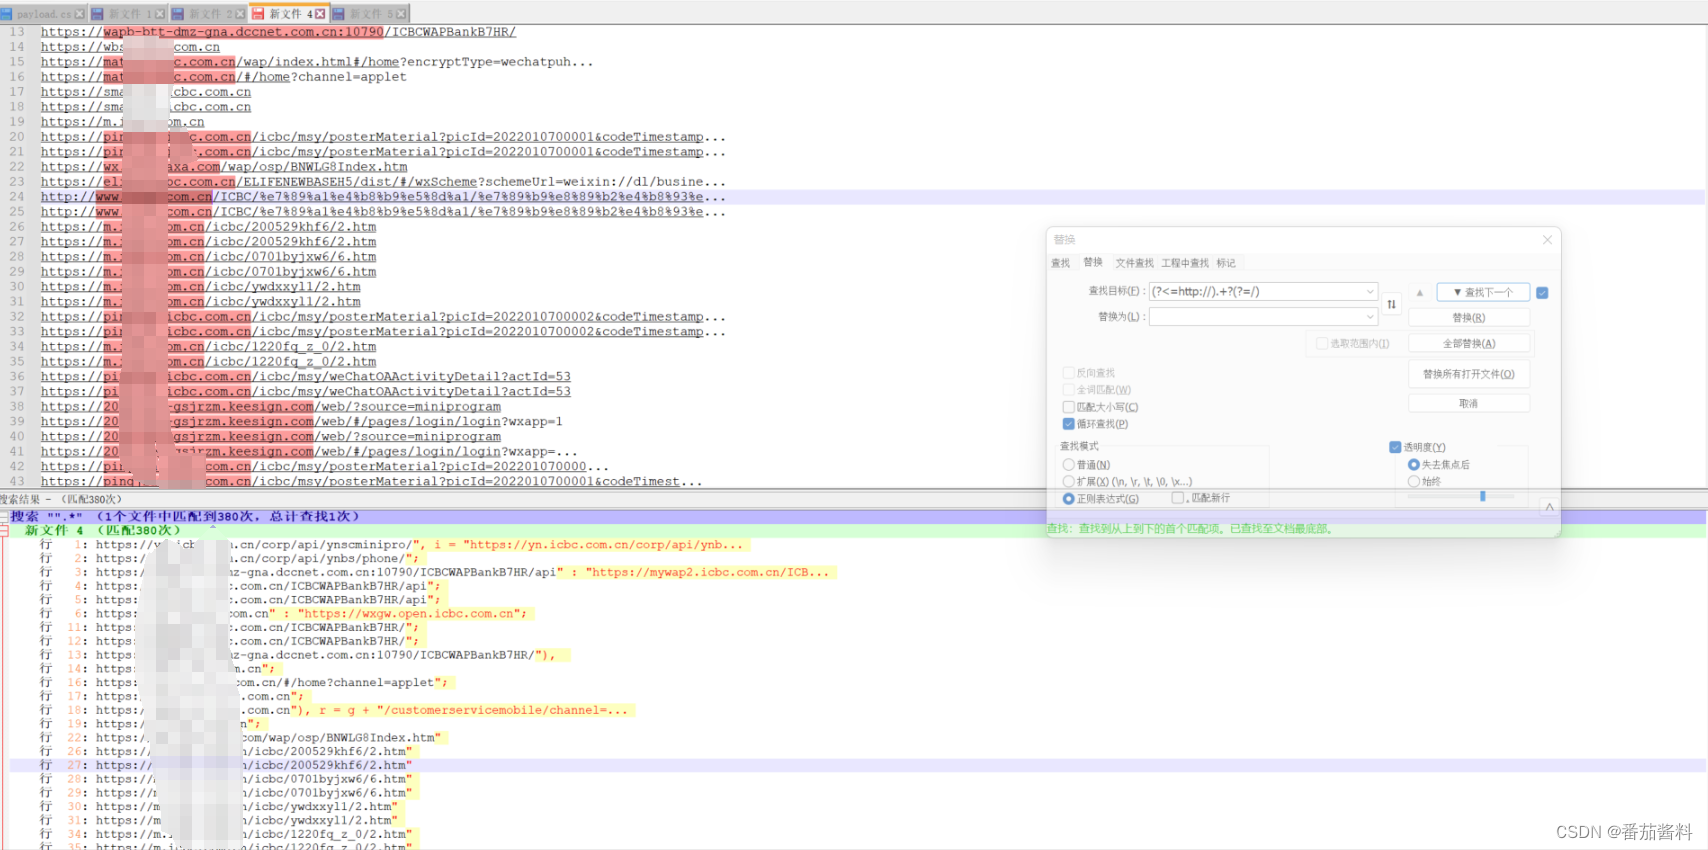Open the 替换为 history dropdown
Screen dimensions: 1708x850
(x=1370, y=317)
